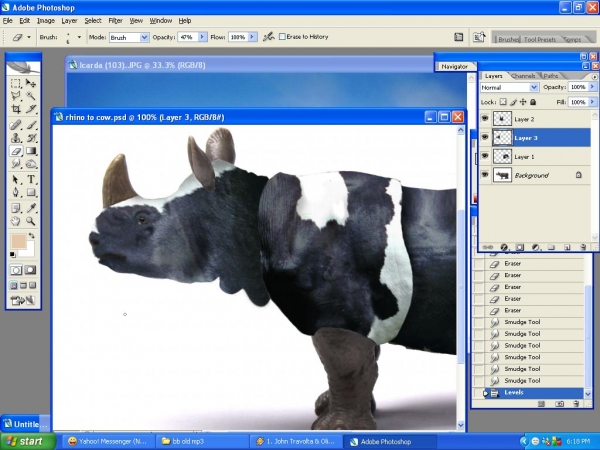Select the Healing Brush tool
This screenshot has width=600, height=450.
click(16, 125)
